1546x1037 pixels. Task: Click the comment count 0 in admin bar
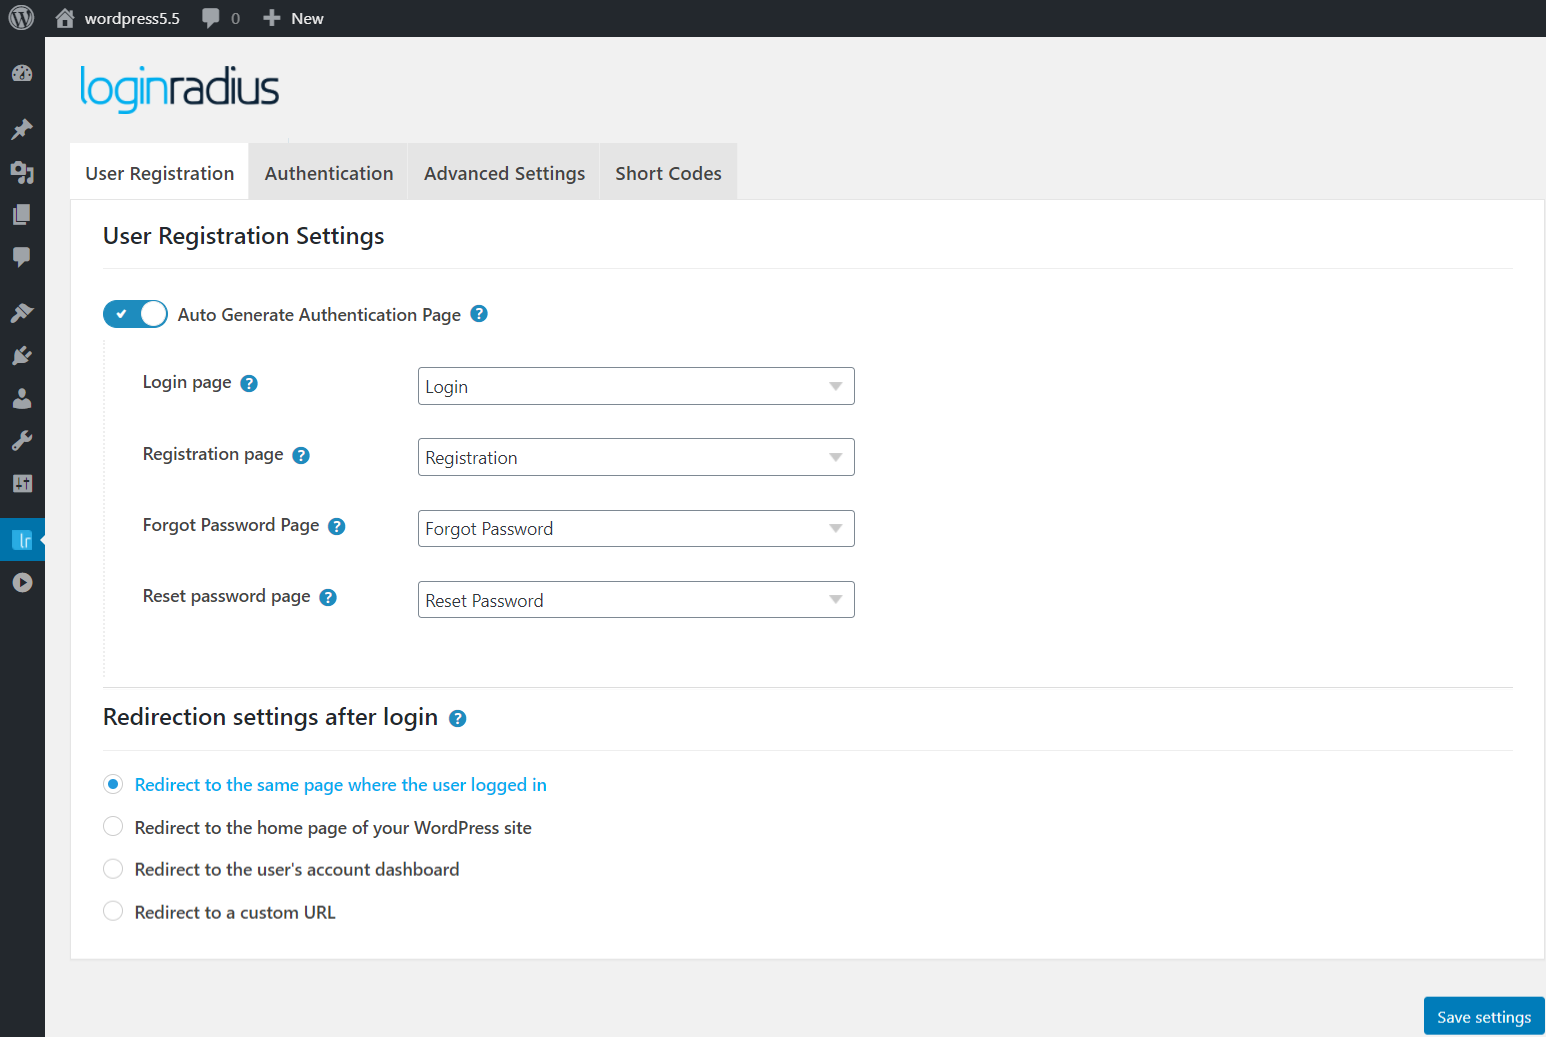coord(235,18)
